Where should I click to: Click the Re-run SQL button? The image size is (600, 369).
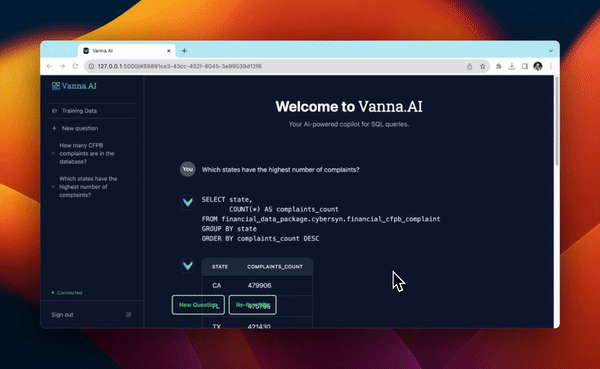pyautogui.click(x=253, y=305)
